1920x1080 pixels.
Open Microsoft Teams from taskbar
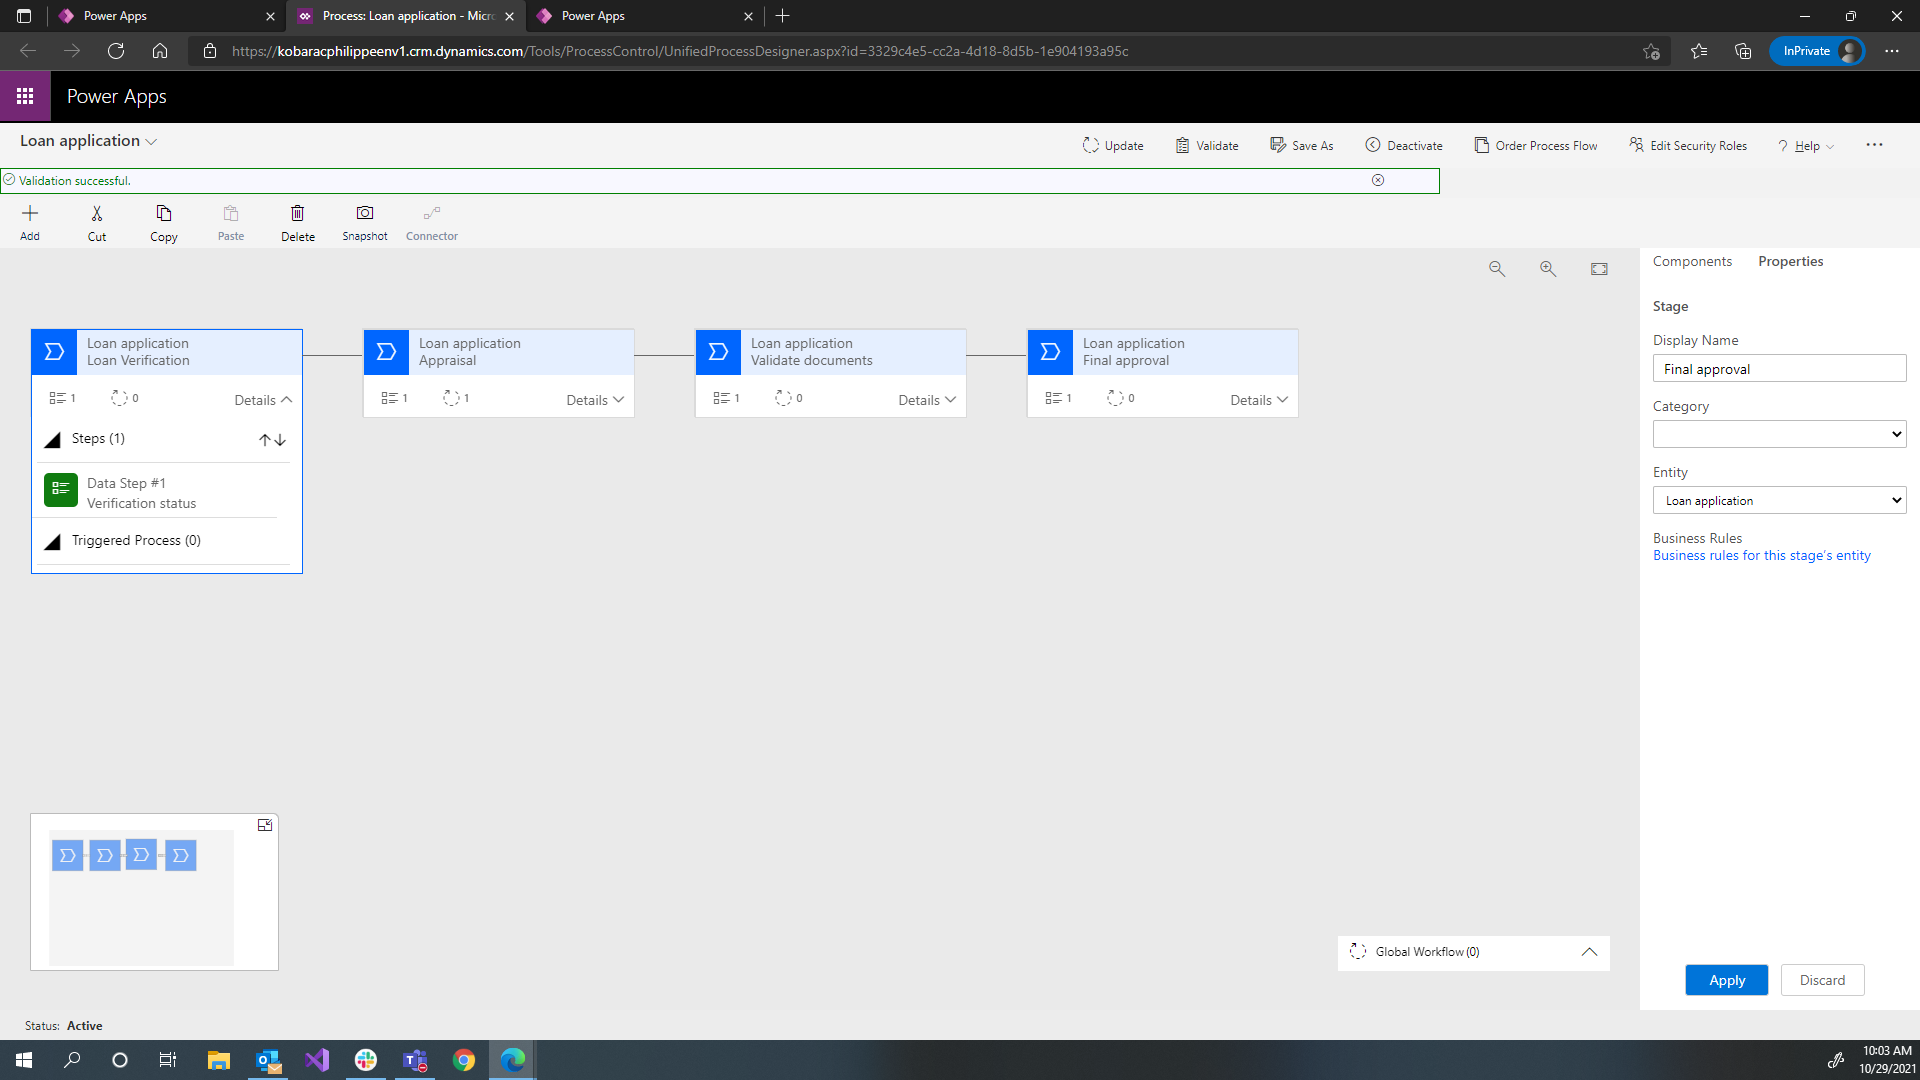tap(415, 1060)
